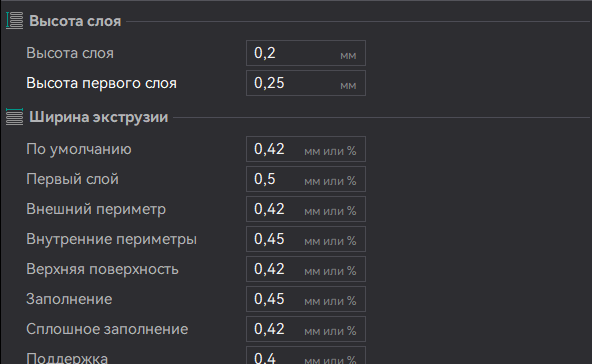Edit the Поддержка width field 0,4

pos(306,356)
